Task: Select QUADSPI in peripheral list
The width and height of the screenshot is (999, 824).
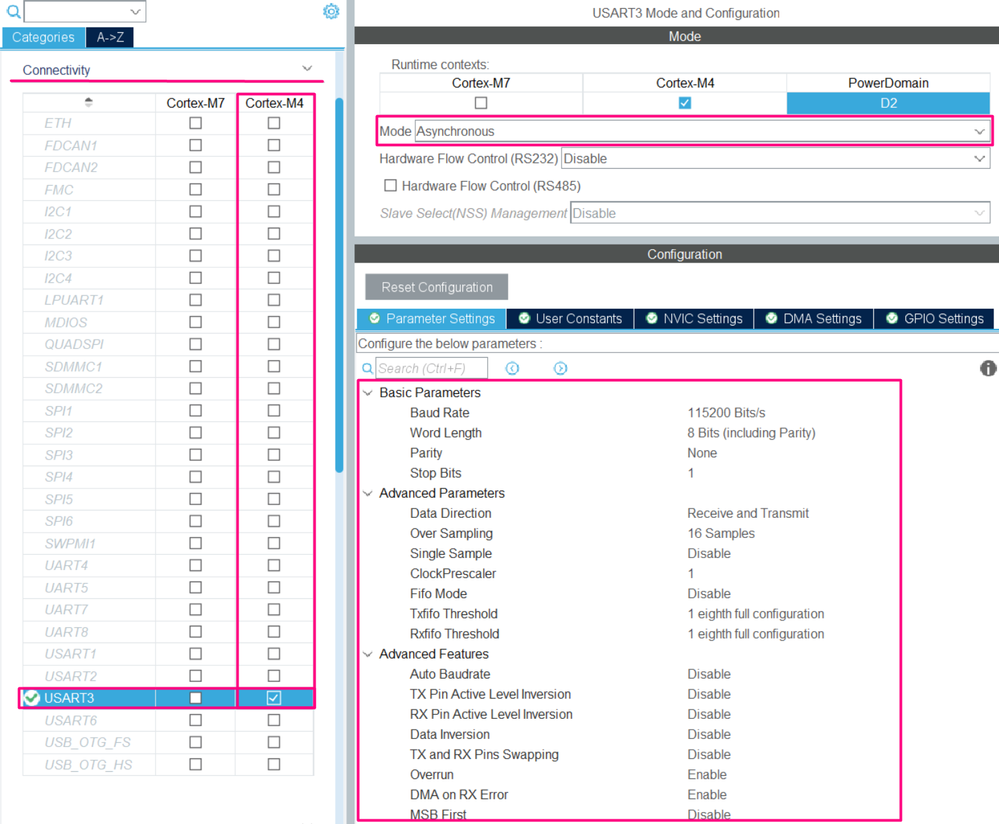Action: point(74,344)
